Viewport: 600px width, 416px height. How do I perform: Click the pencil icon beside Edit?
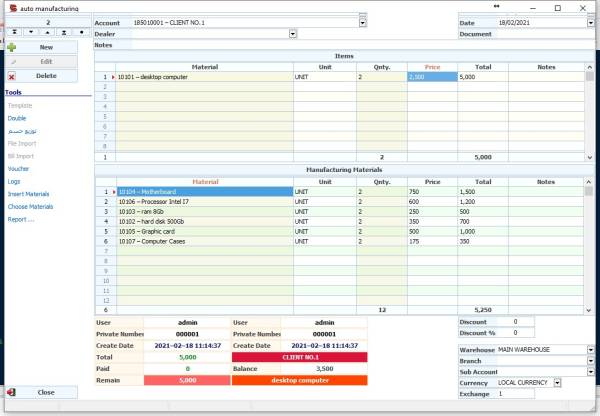13,62
